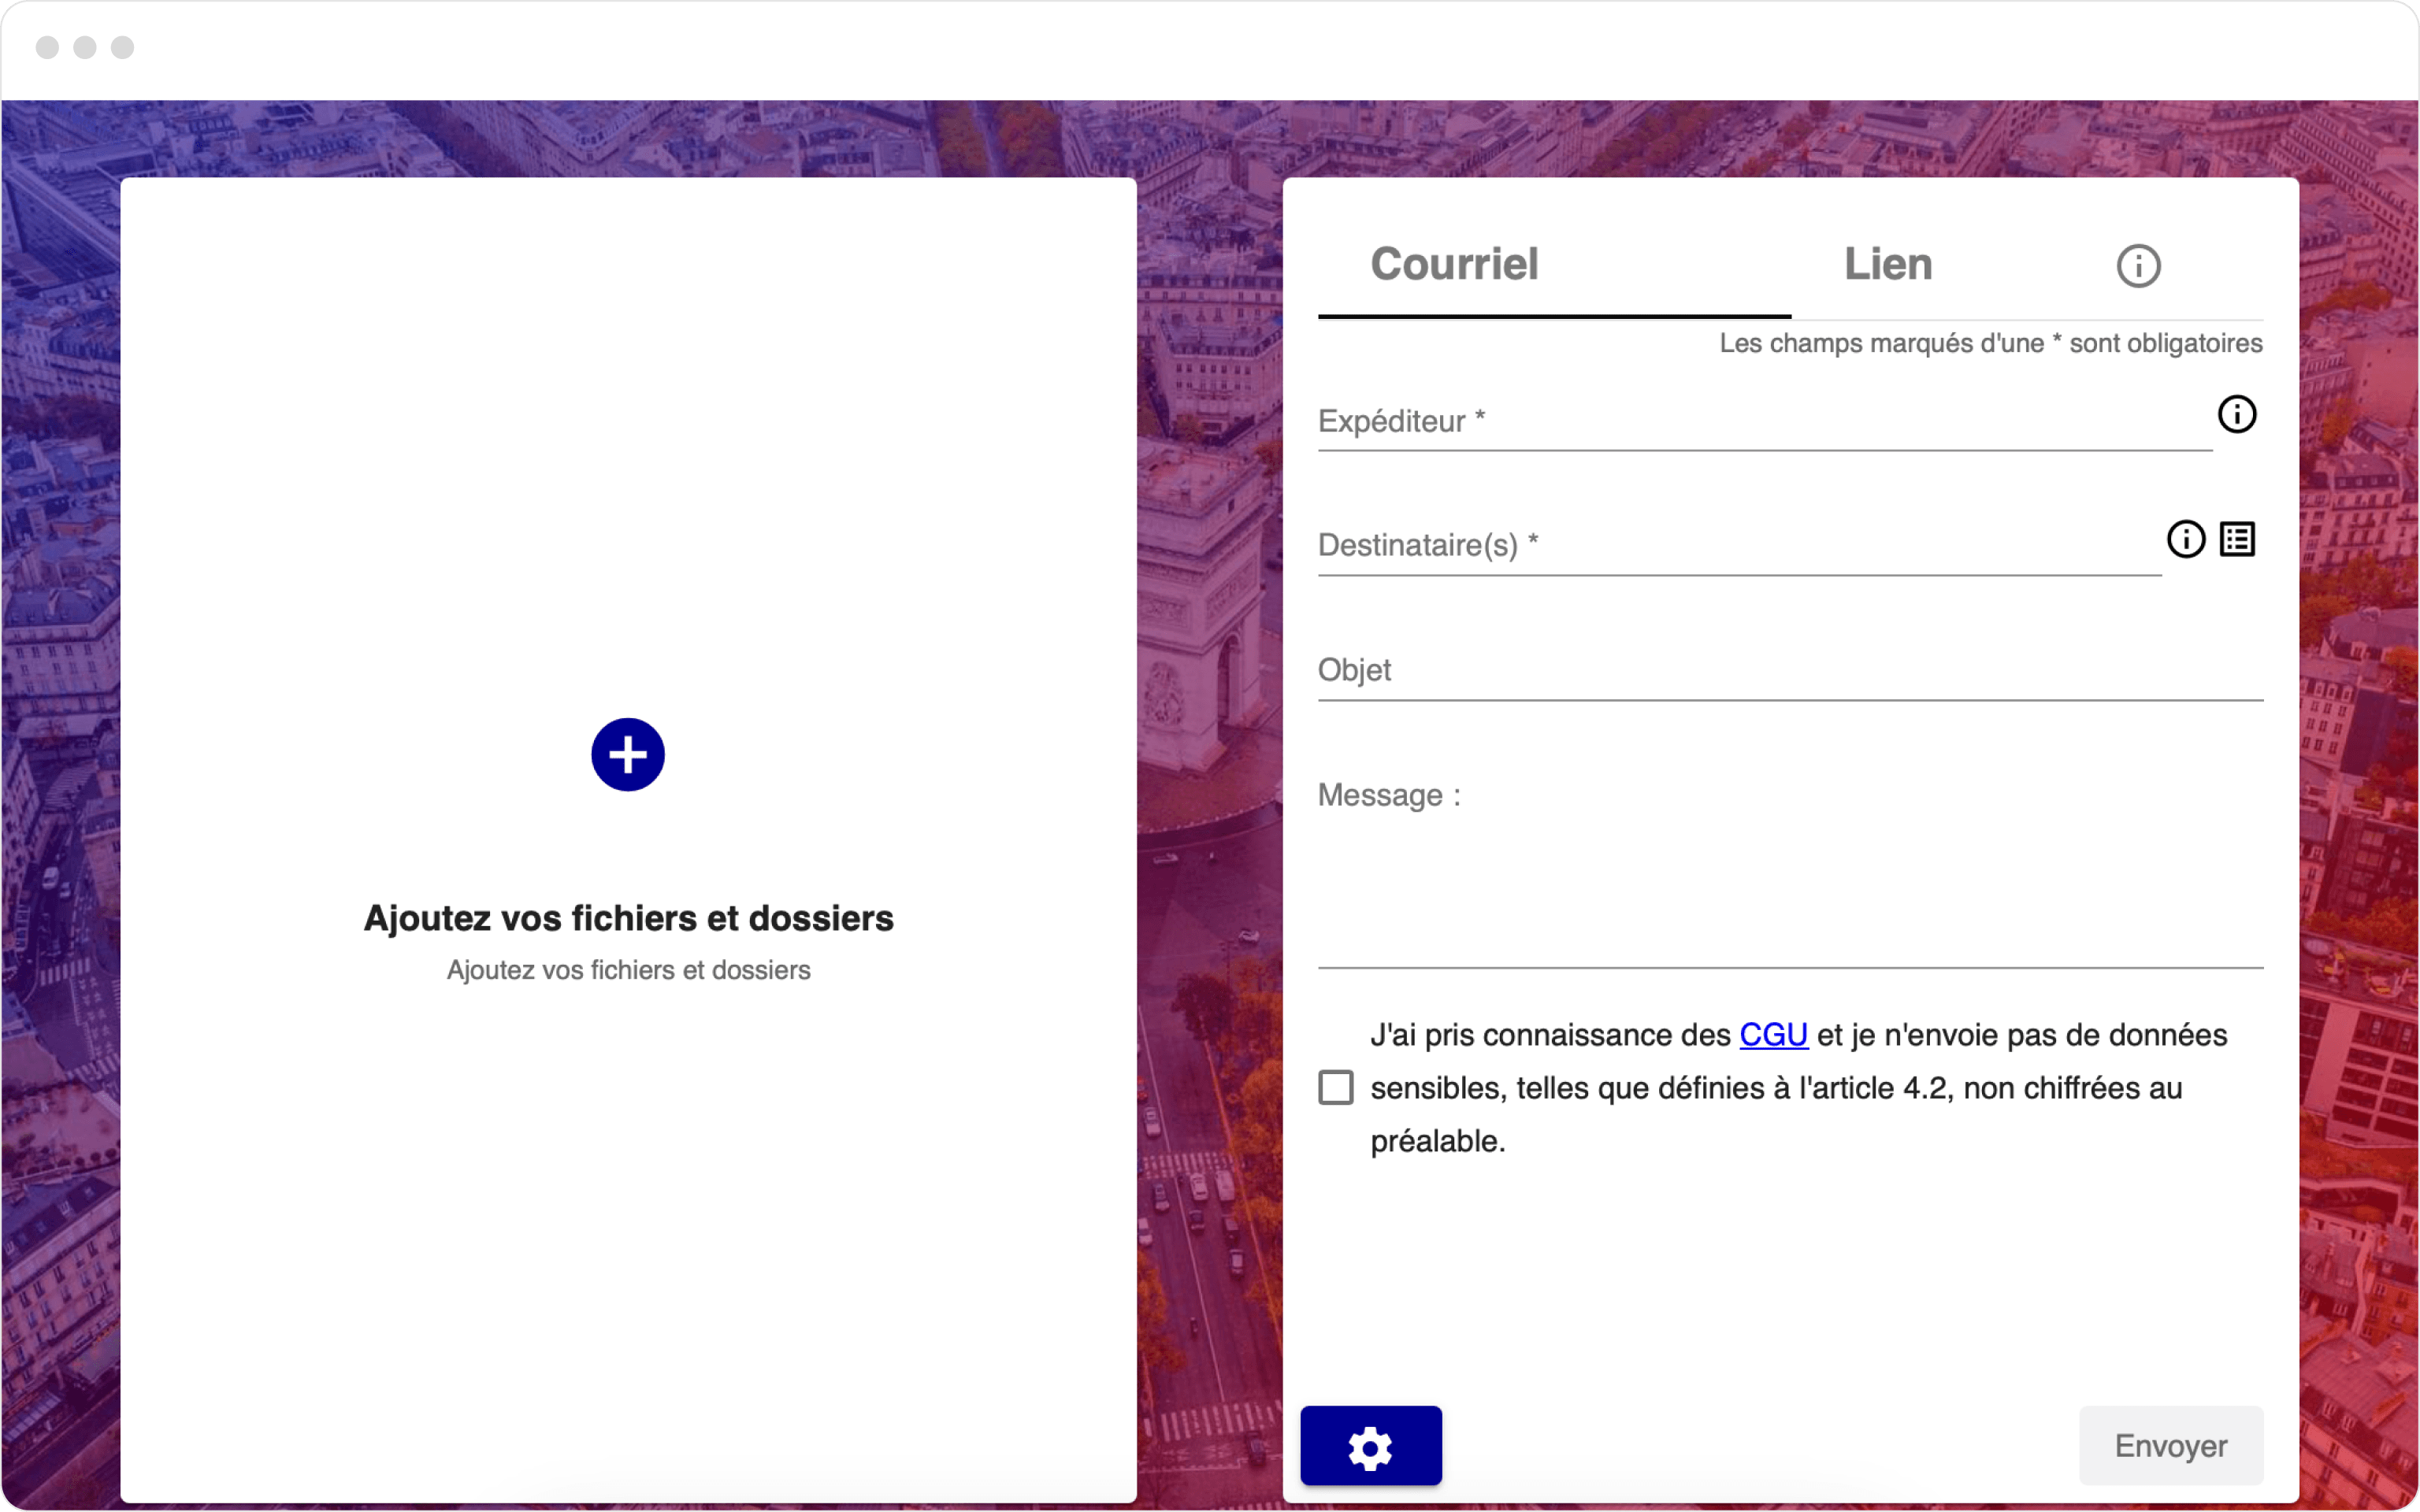
Task: Click the bold 'Ajoutez vos fichiers et dossiers' heading
Action: (x=628, y=918)
